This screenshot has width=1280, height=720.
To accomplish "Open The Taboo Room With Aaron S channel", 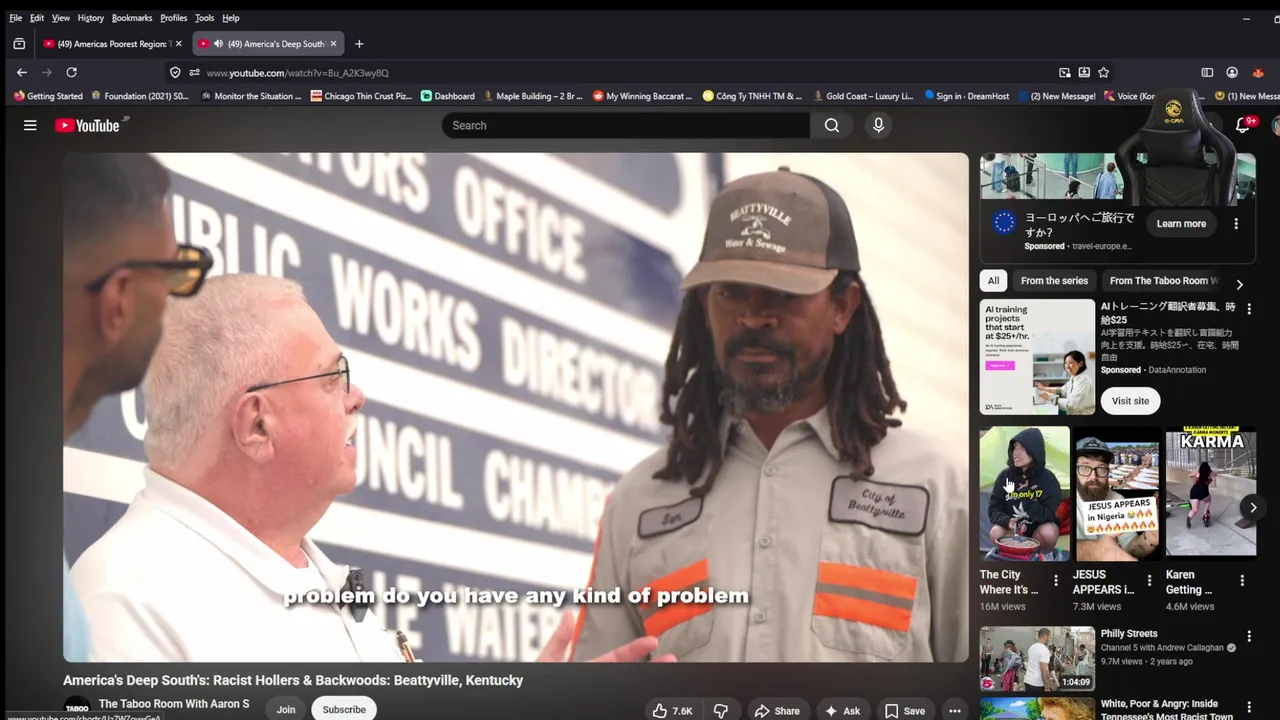I will [x=174, y=704].
